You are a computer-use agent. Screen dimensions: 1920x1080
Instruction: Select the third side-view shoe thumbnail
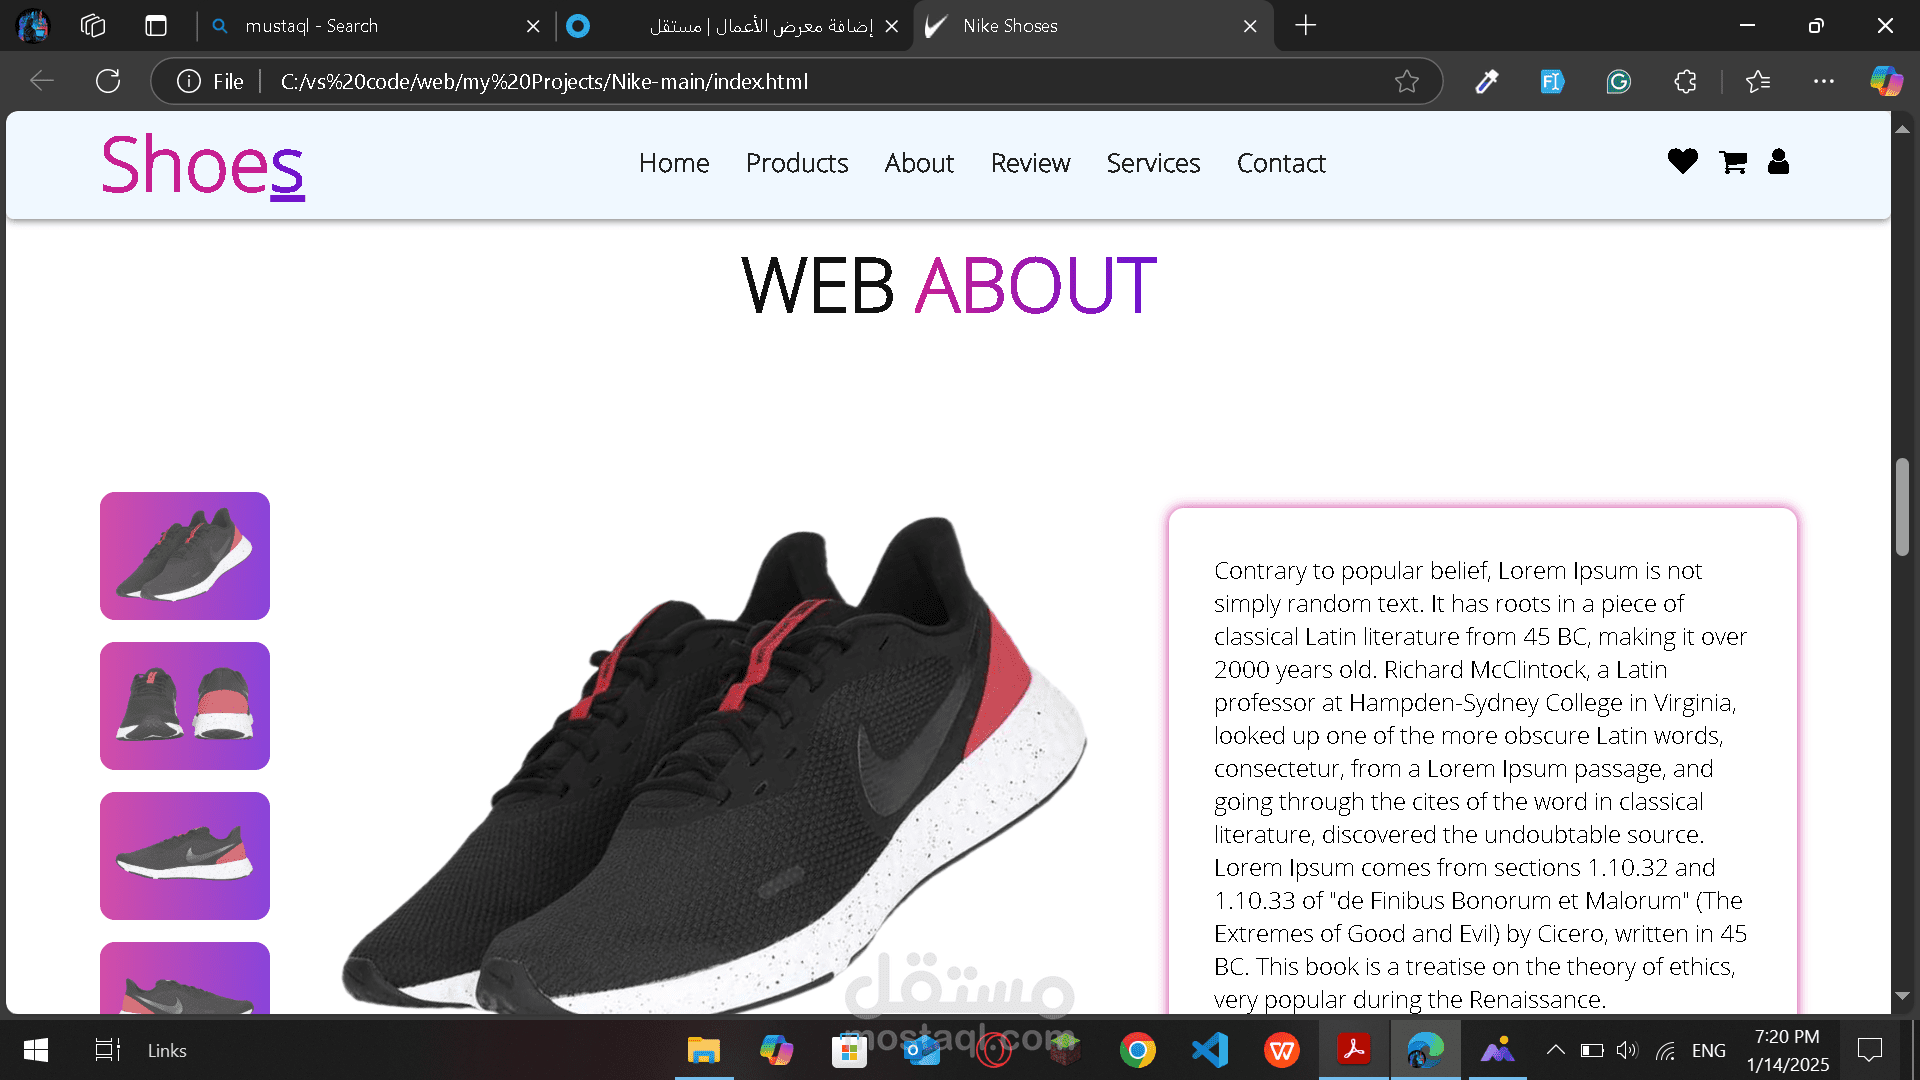(x=185, y=856)
